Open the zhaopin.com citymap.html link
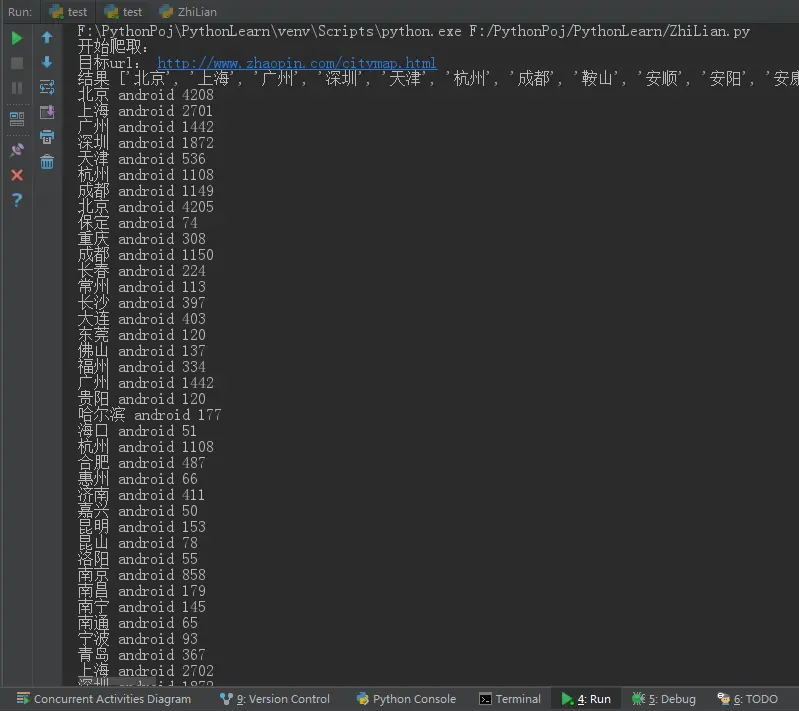This screenshot has width=799, height=711. pyautogui.click(x=297, y=63)
